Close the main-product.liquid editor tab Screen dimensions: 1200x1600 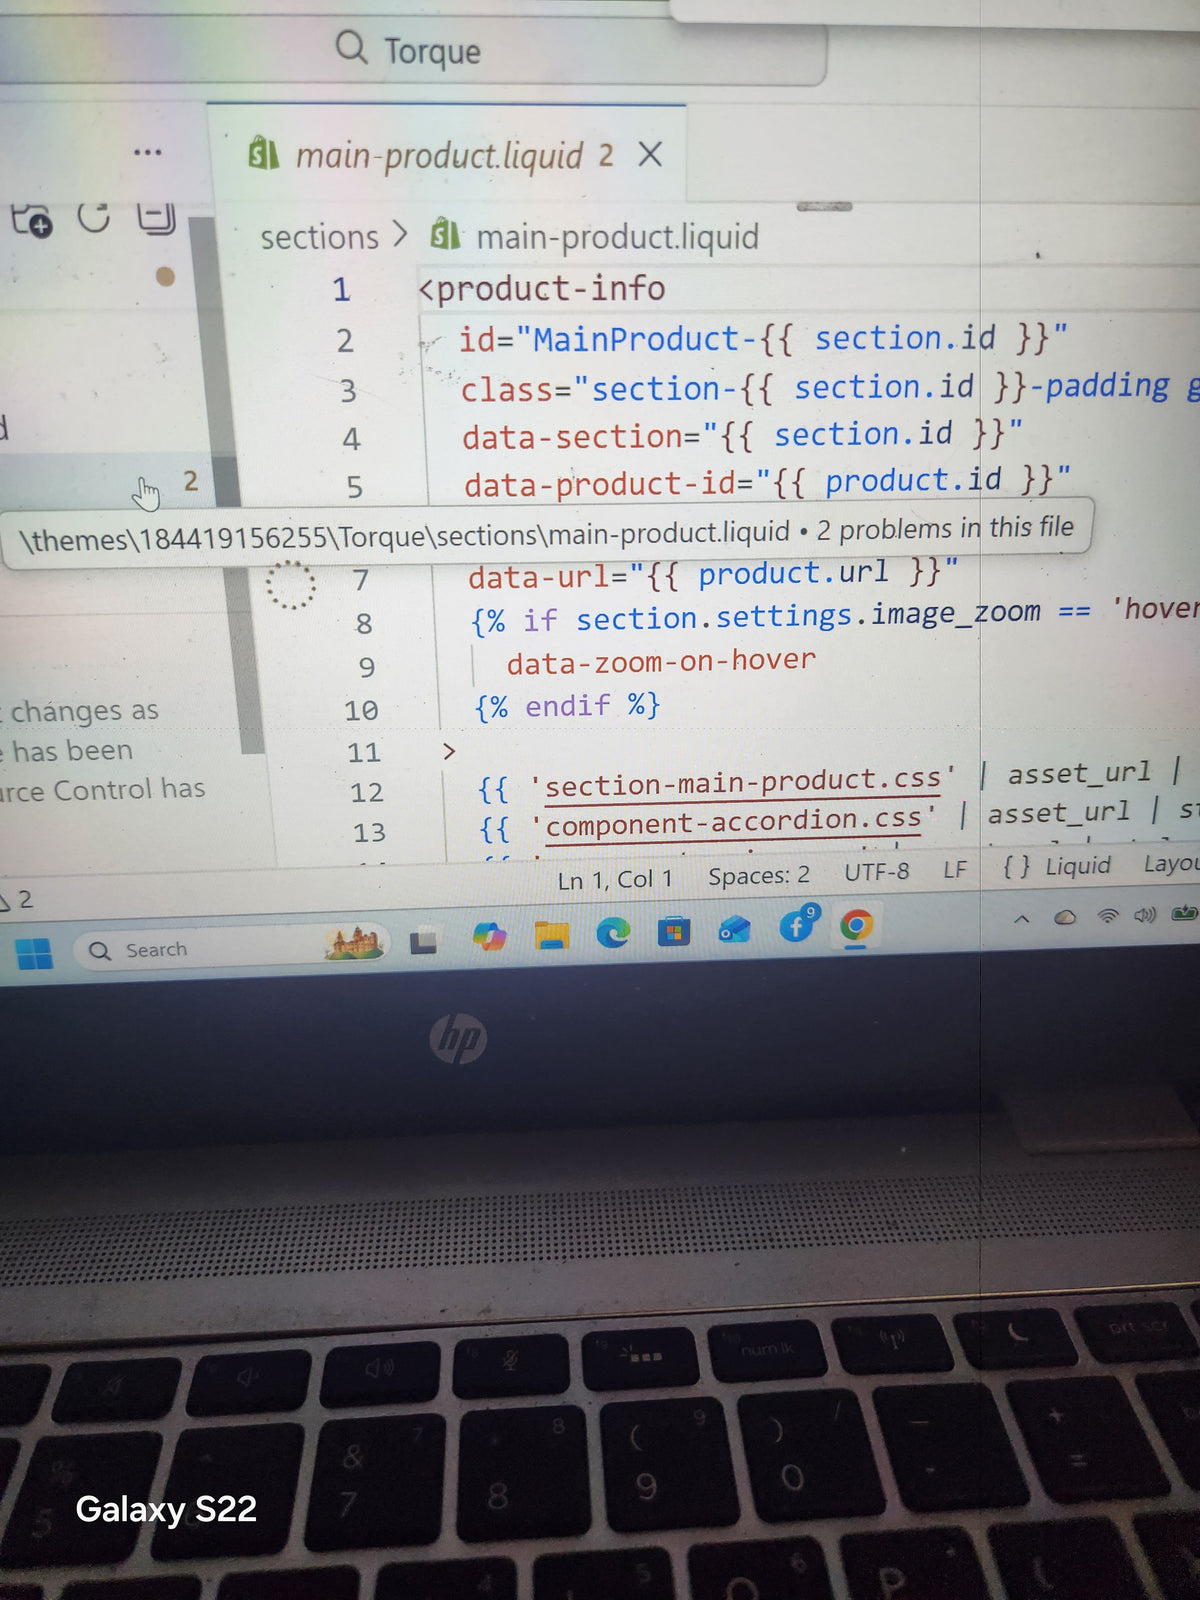(650, 154)
